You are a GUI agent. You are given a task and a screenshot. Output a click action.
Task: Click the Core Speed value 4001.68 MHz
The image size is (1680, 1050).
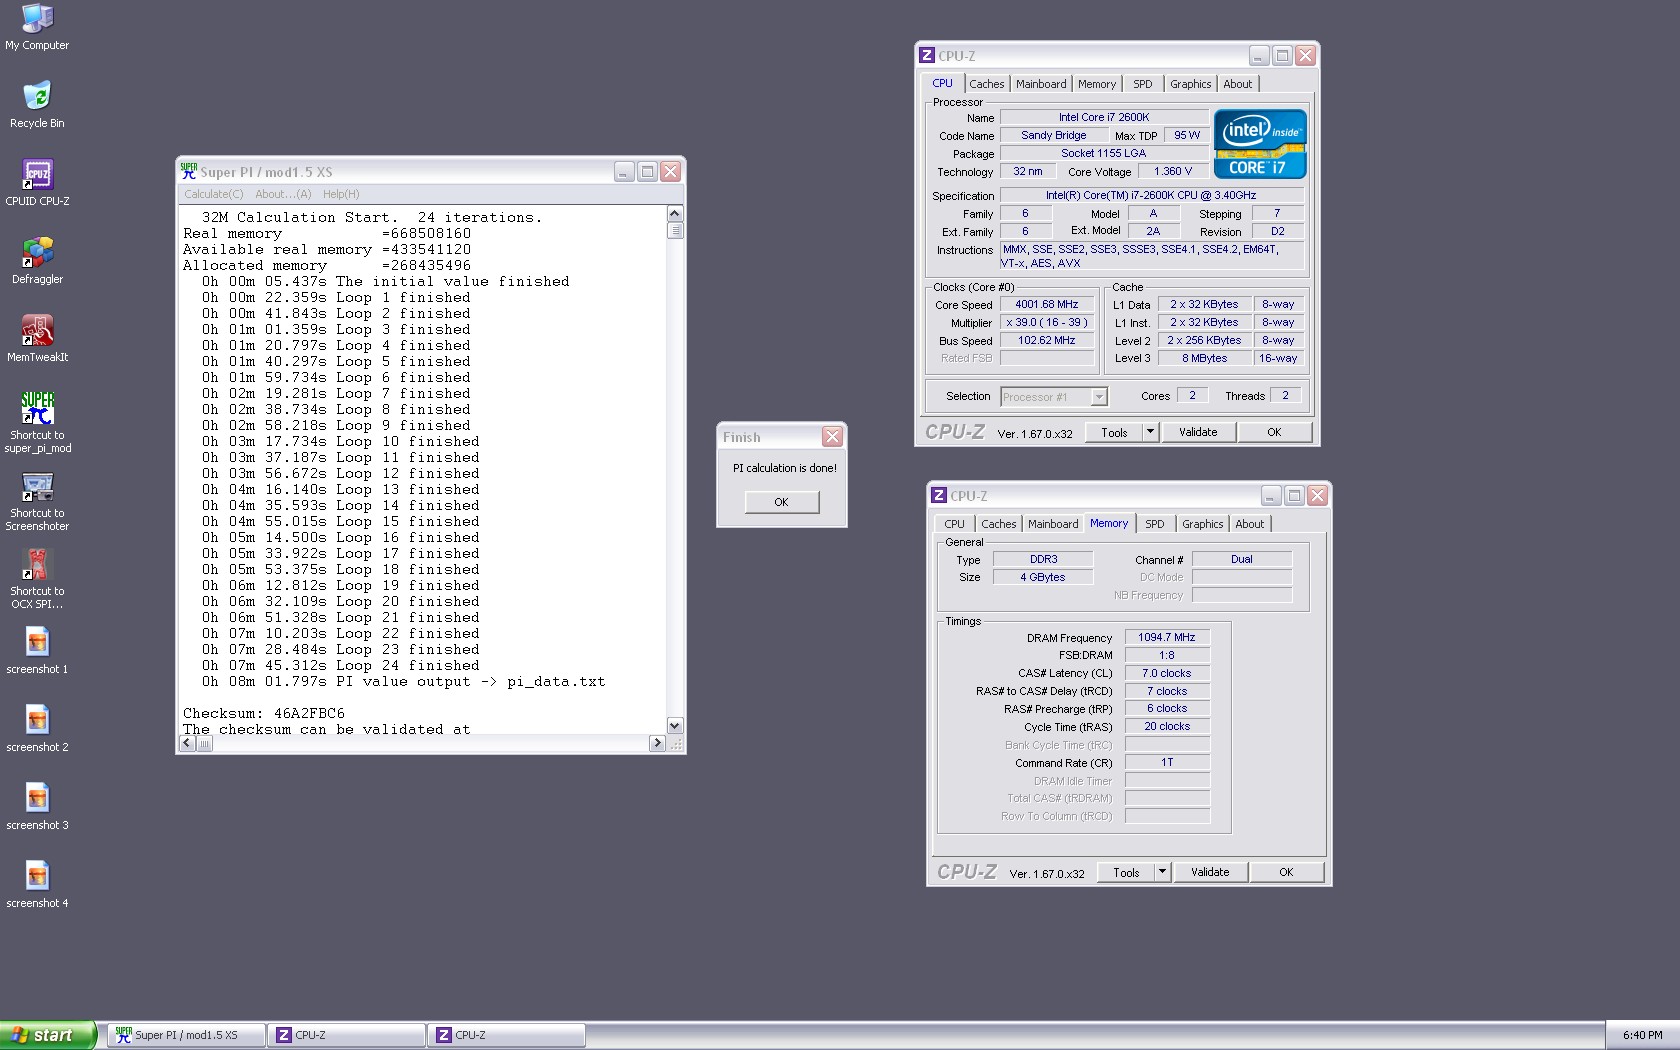pos(1047,304)
